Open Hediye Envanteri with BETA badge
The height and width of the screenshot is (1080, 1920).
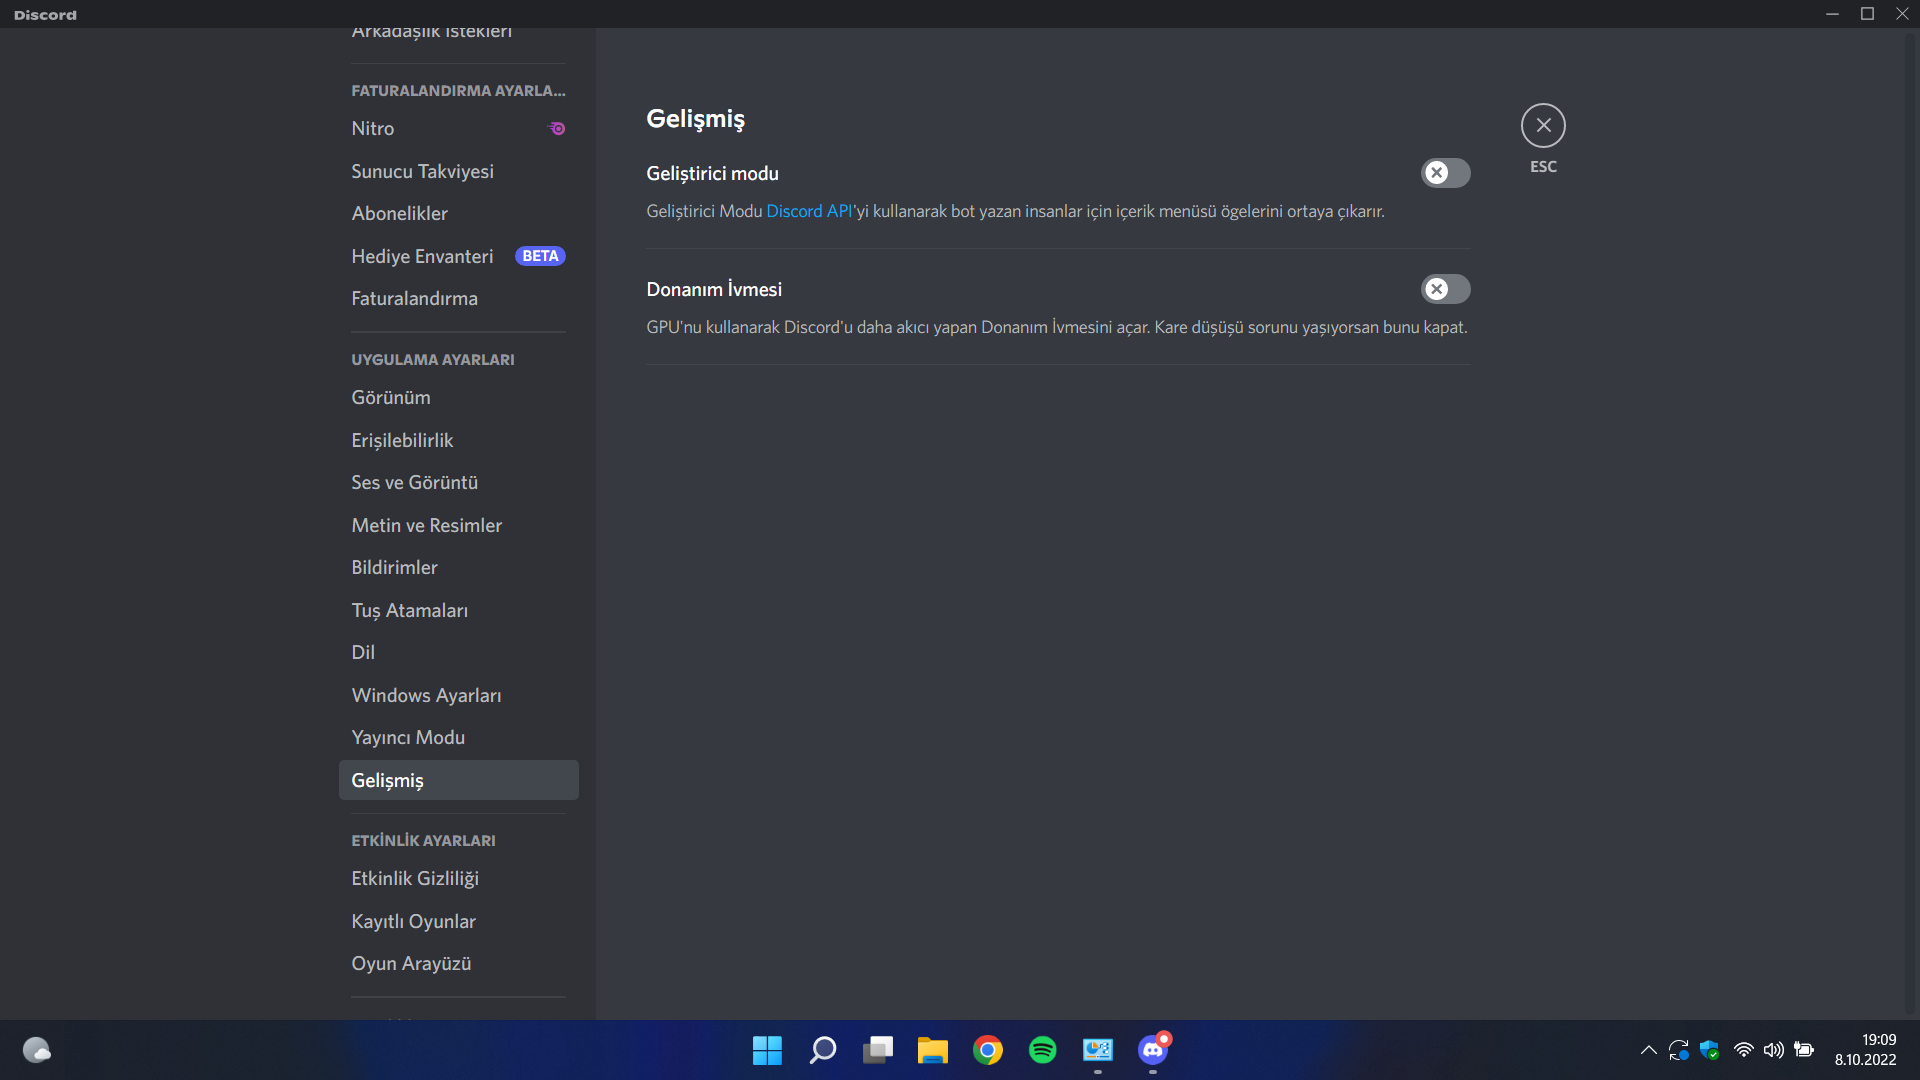422,256
